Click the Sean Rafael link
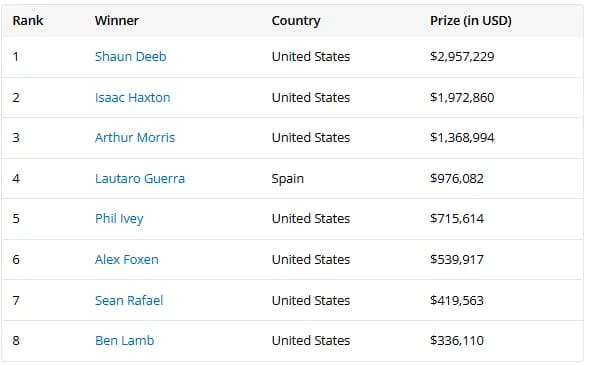Viewport: 591px width, 365px height. coord(129,301)
